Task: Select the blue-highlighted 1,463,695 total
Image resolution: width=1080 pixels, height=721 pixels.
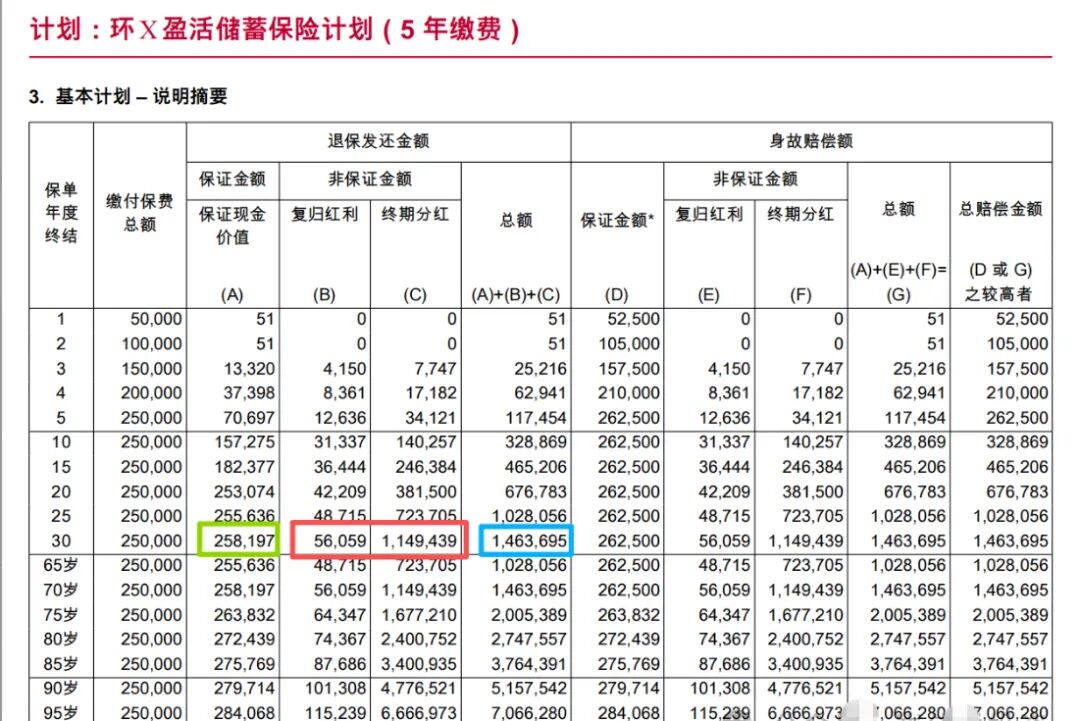Action: click(x=527, y=541)
